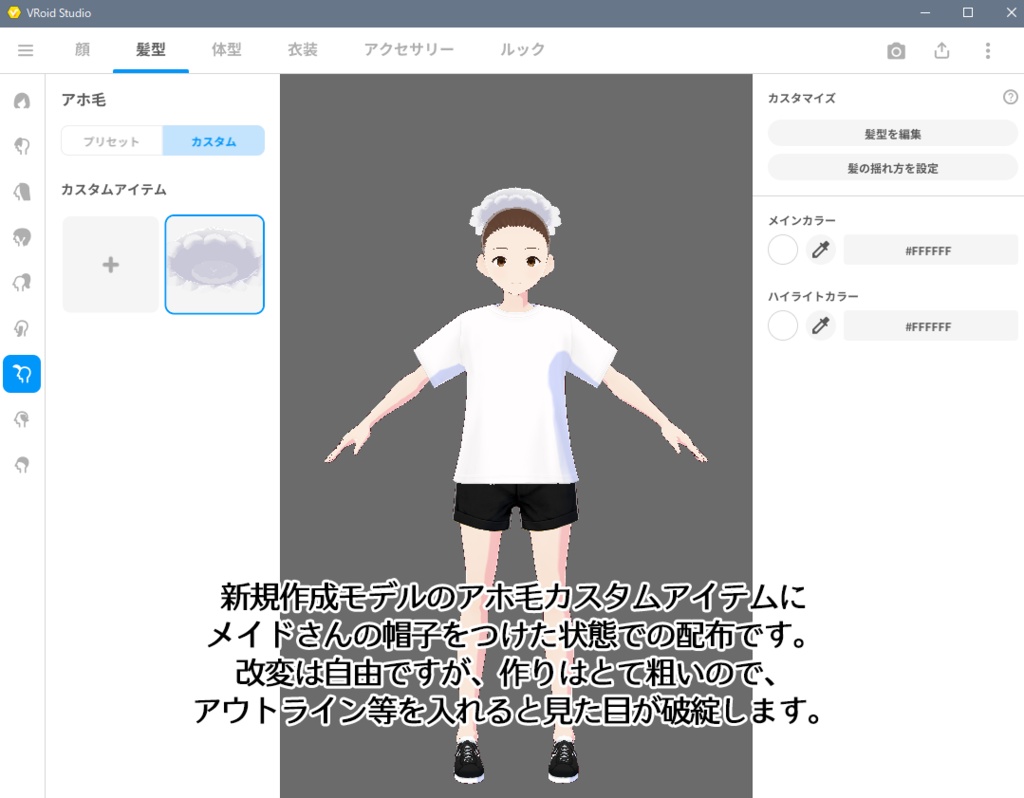
Task: Switch to the プリセット toggle option
Action: coord(111,140)
